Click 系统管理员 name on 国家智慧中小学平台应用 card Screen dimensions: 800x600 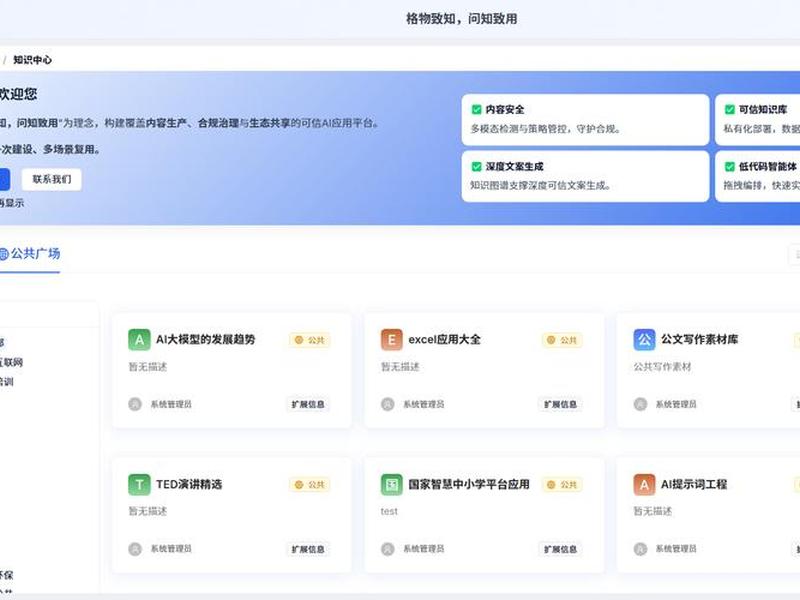[x=423, y=549]
